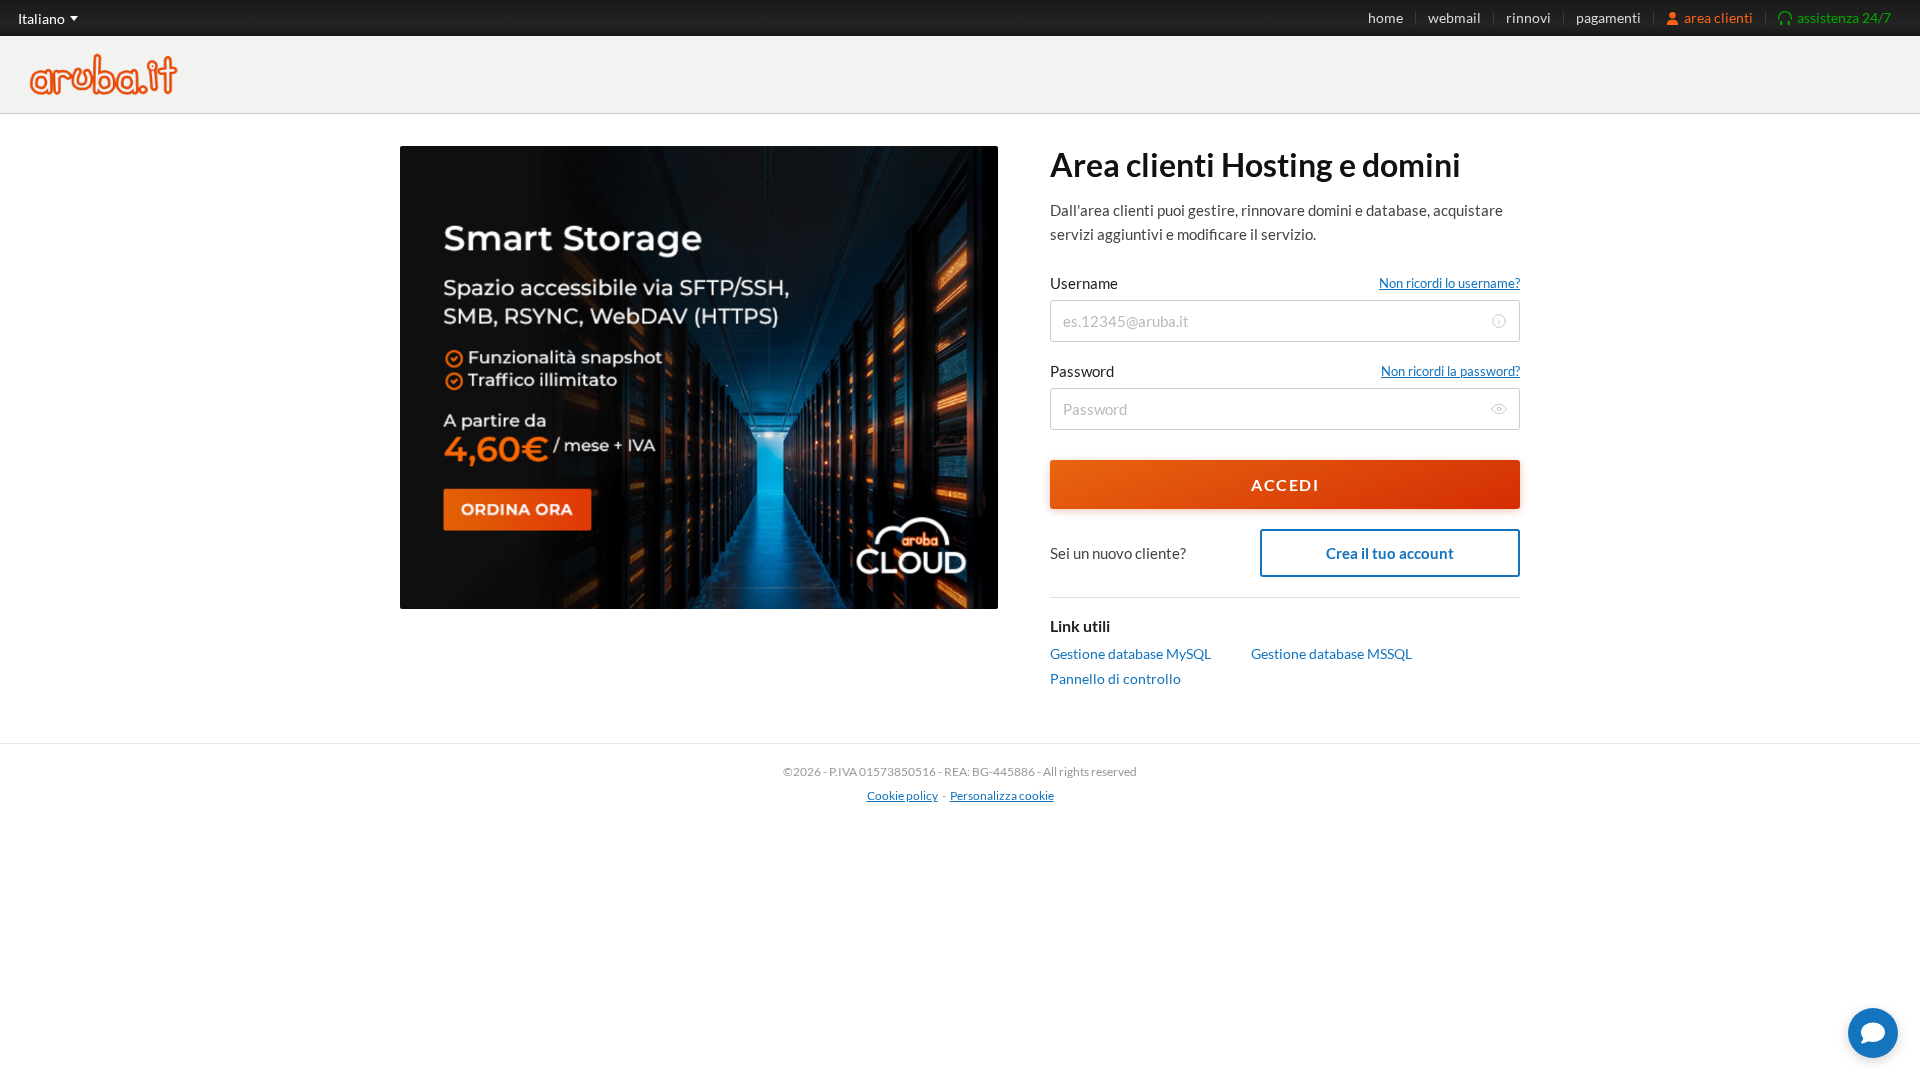Go to home in top navigation

(1385, 18)
